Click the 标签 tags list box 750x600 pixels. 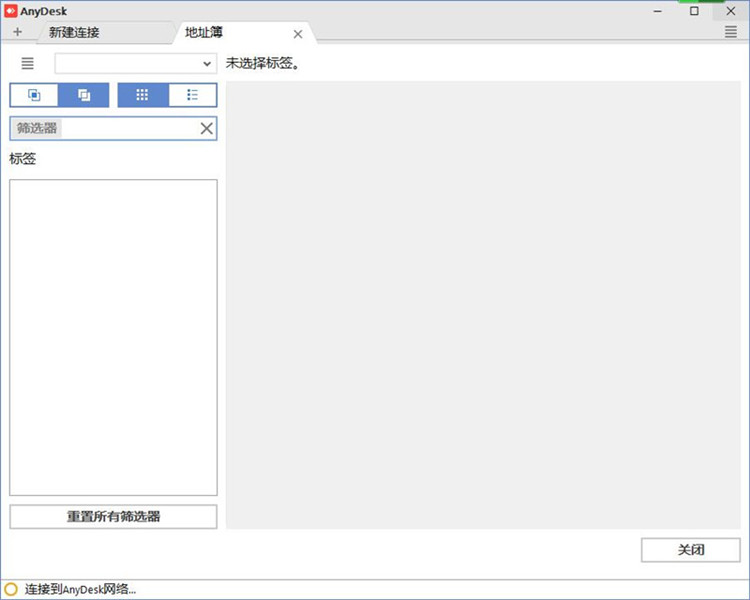click(x=113, y=337)
